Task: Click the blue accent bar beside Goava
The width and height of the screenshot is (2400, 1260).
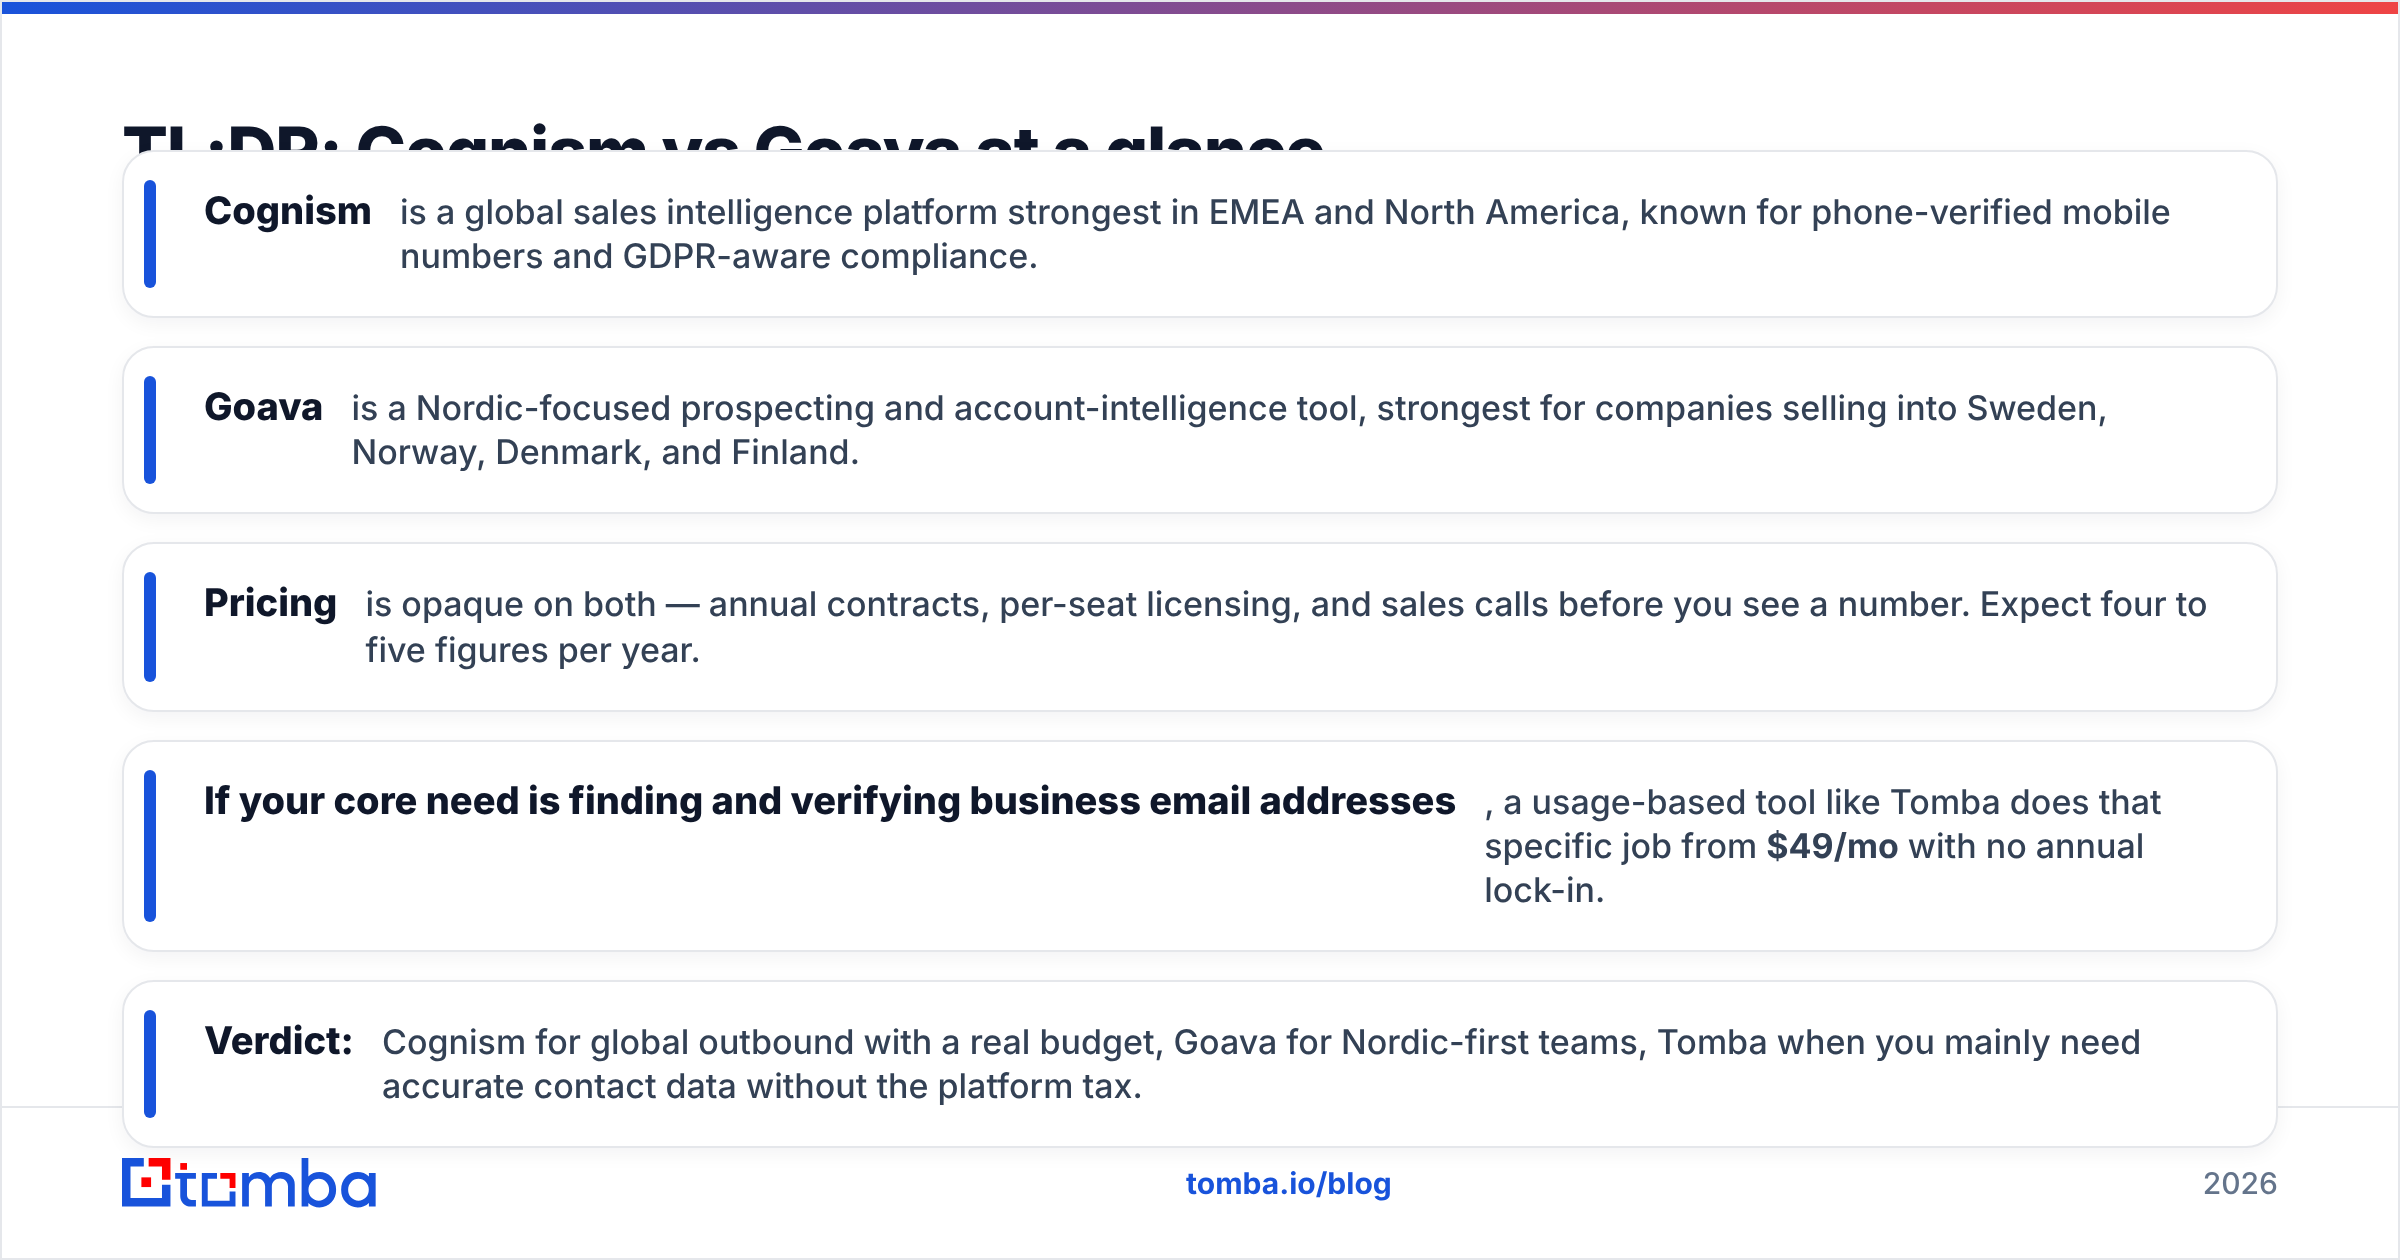Action: 150,430
